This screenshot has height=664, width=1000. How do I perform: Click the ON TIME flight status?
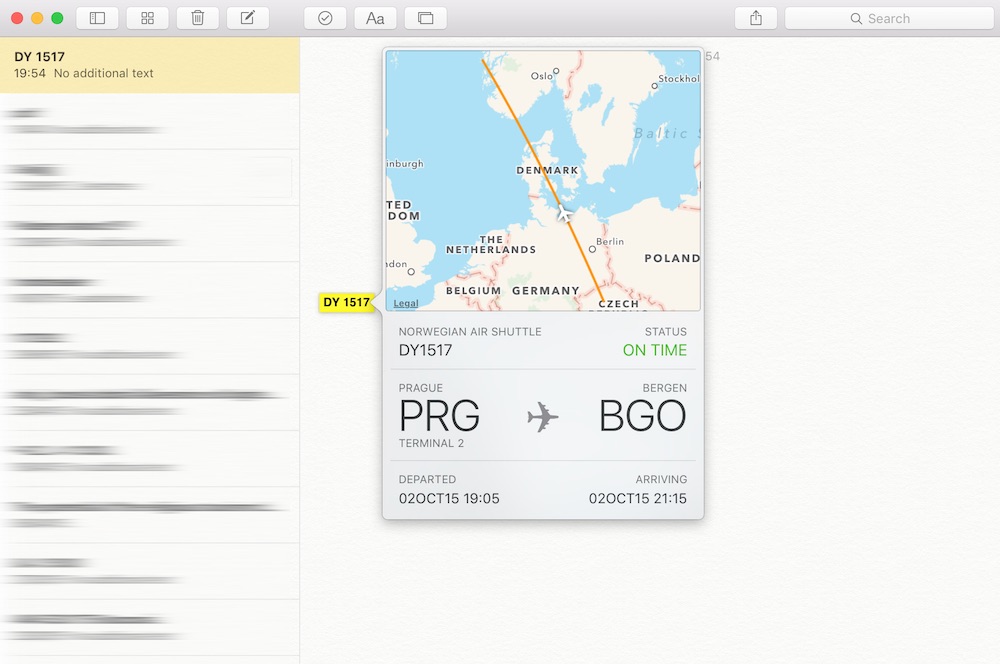point(654,350)
